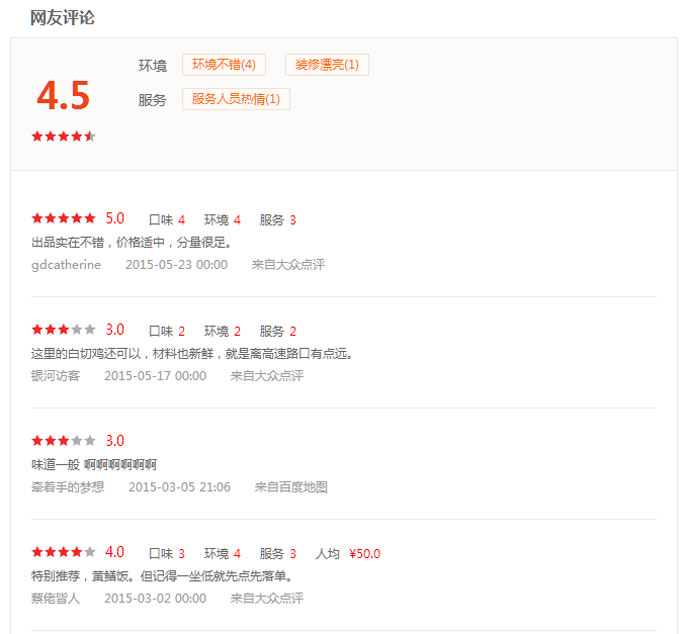The image size is (688, 634).
Task: Click 来自大众点评 in 银河访客's review
Action: (x=267, y=376)
